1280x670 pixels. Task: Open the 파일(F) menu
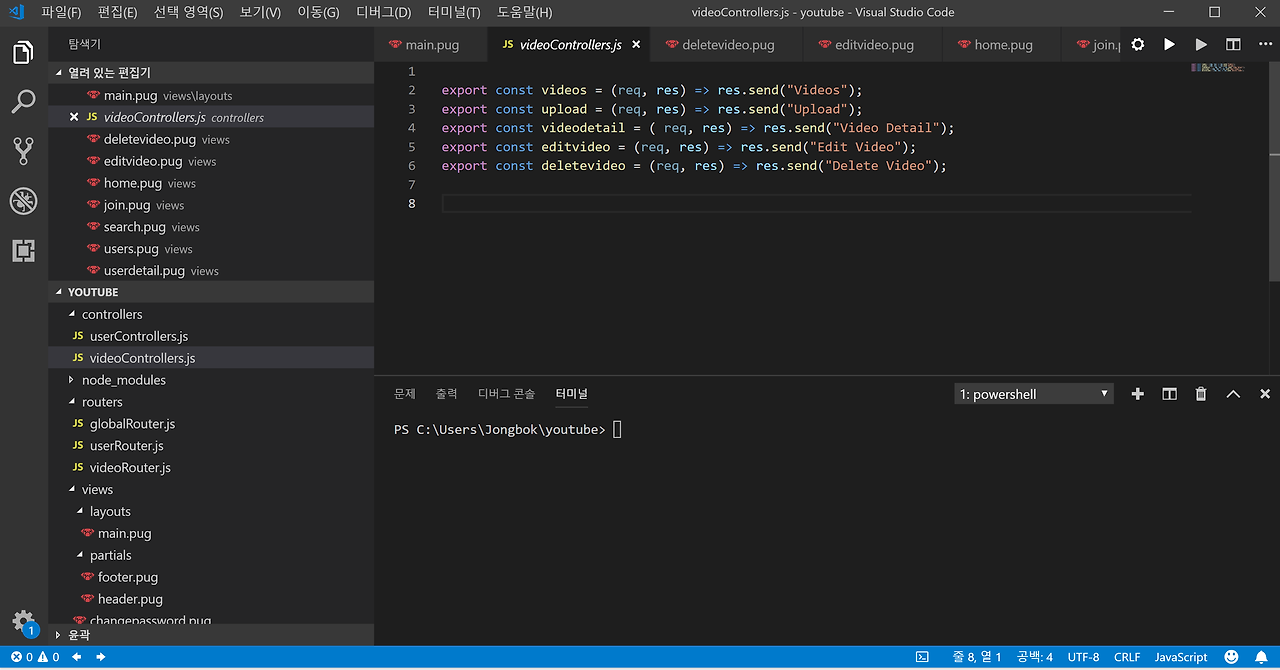coord(61,12)
